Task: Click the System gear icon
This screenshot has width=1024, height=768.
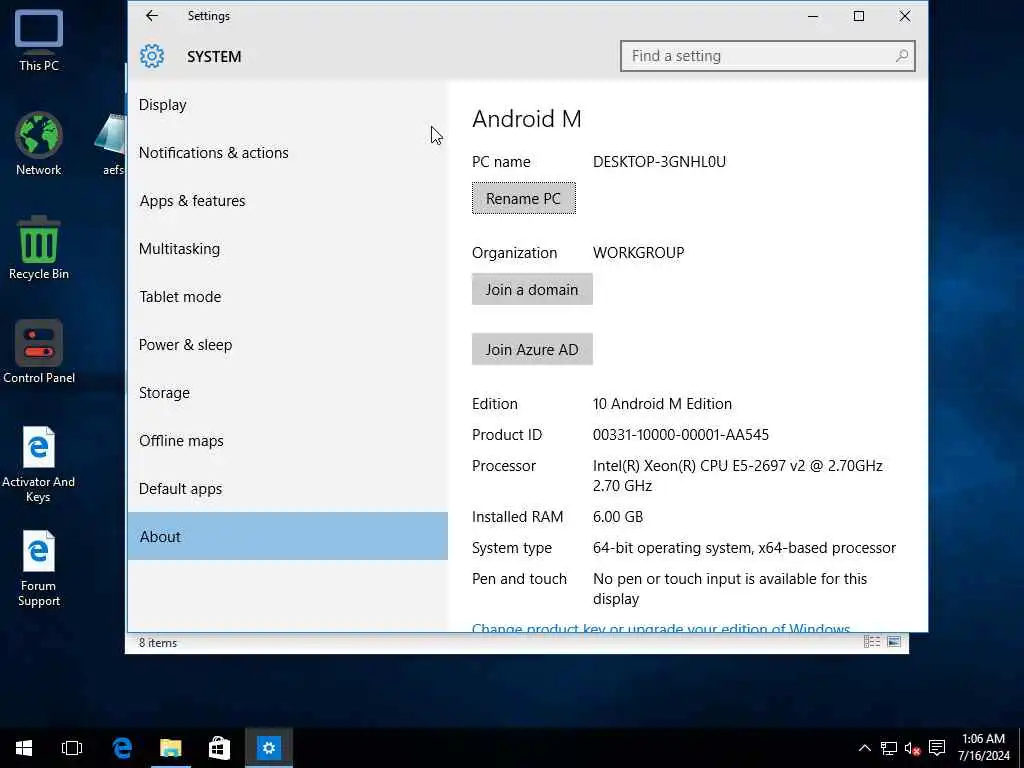Action: coord(152,56)
